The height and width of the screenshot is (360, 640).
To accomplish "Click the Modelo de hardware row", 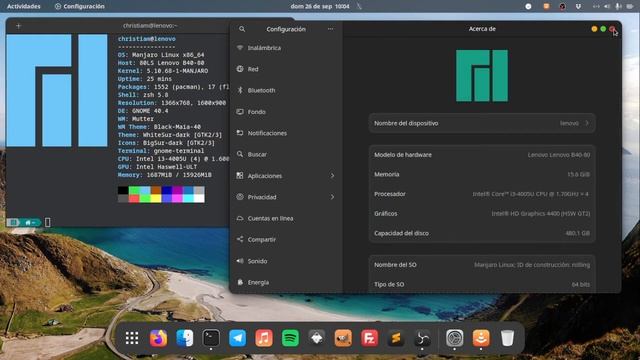I will click(x=482, y=155).
